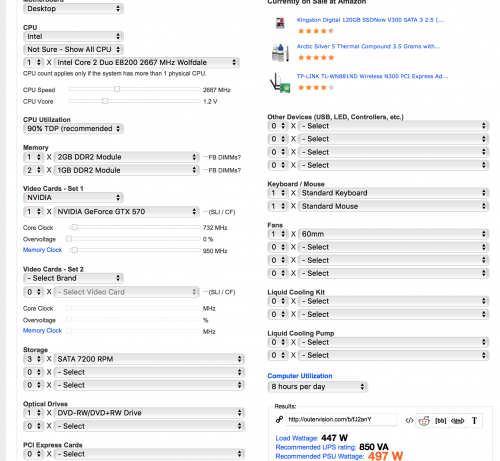Enable SLI/CF checkbox for GeForce GTX 570
Screen dimensions: 500x461
(205, 212)
